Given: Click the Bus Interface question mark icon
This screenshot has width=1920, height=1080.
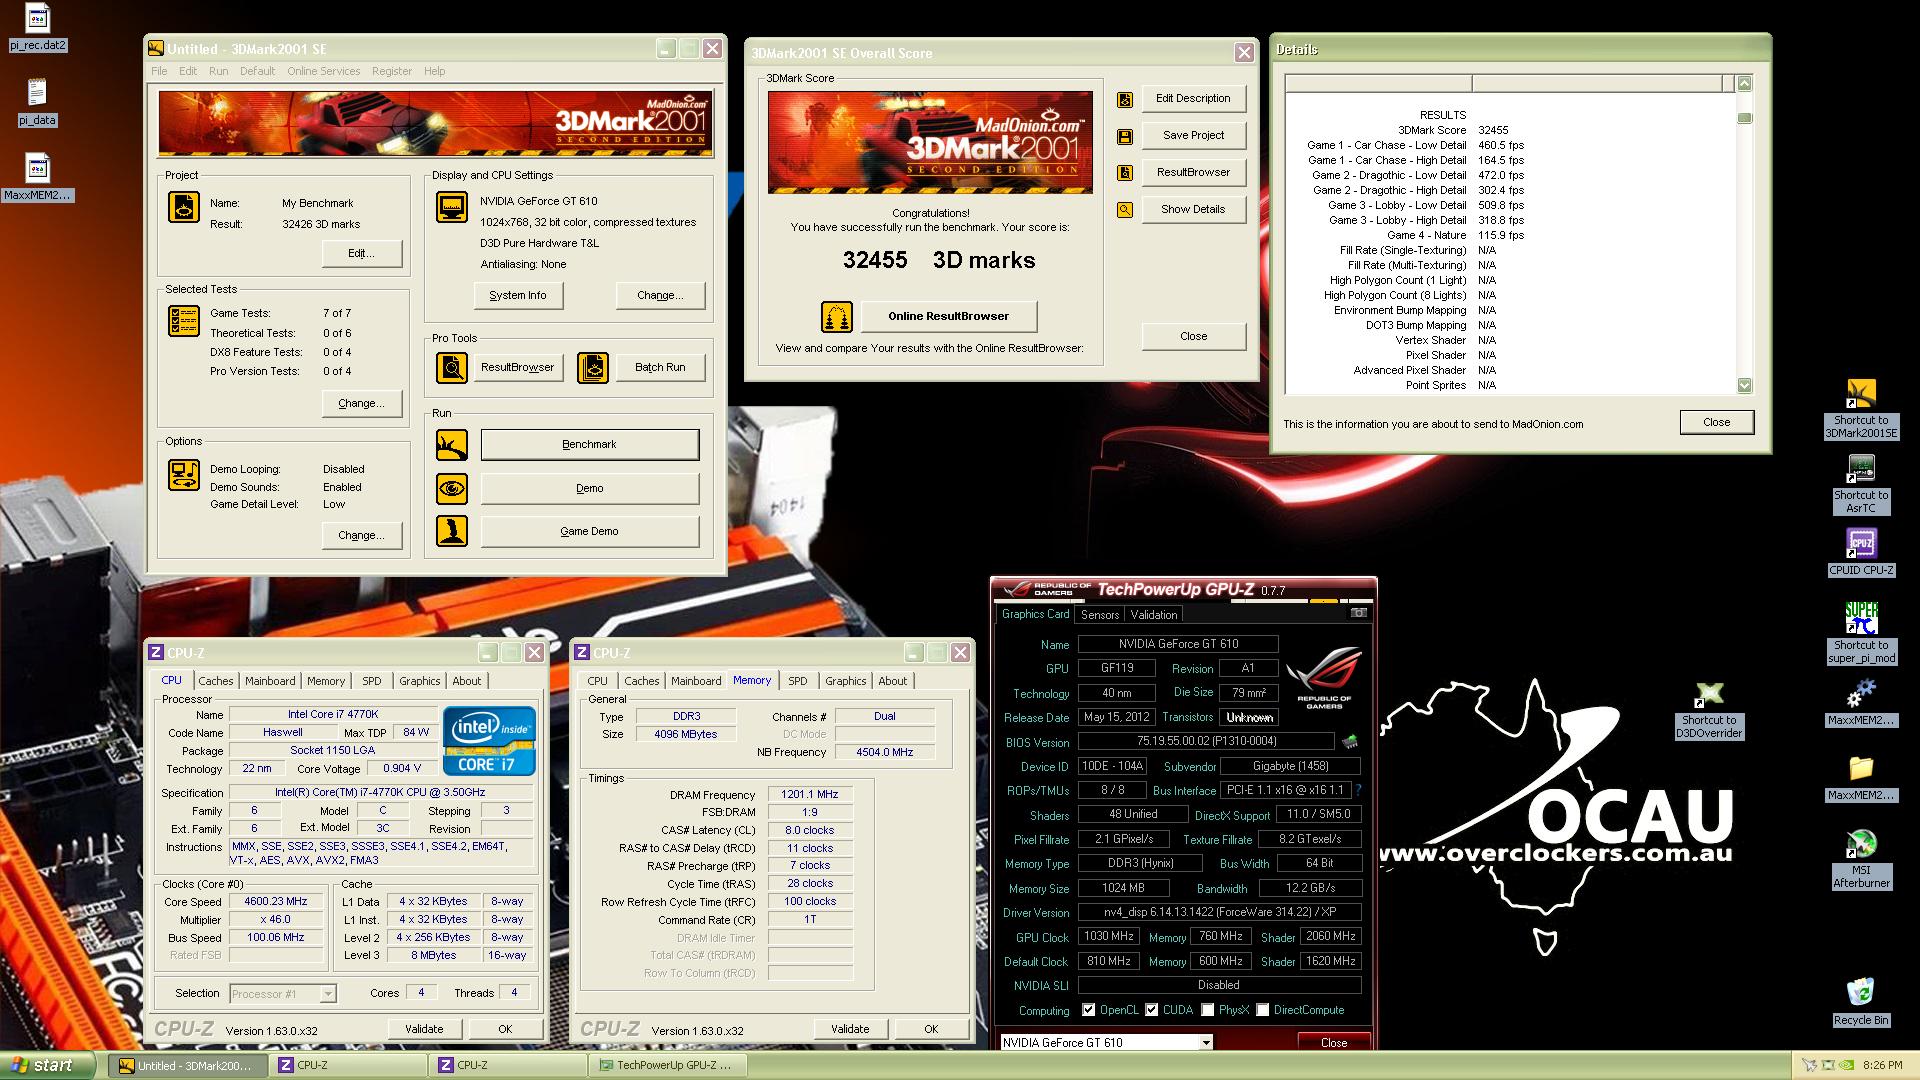Looking at the screenshot, I should (1358, 790).
